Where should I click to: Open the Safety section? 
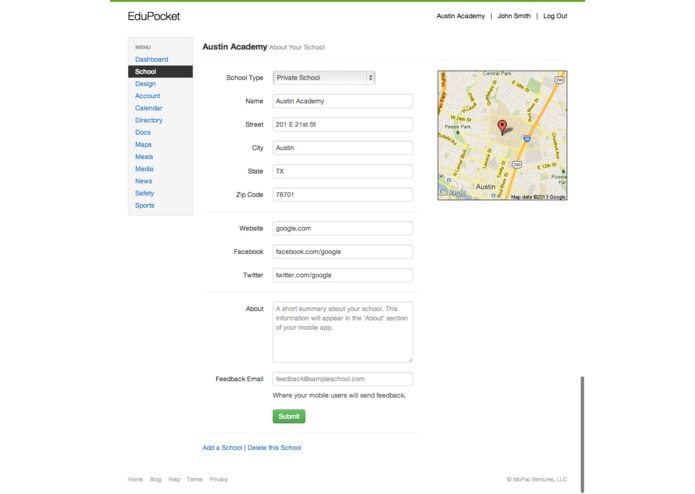pos(144,193)
